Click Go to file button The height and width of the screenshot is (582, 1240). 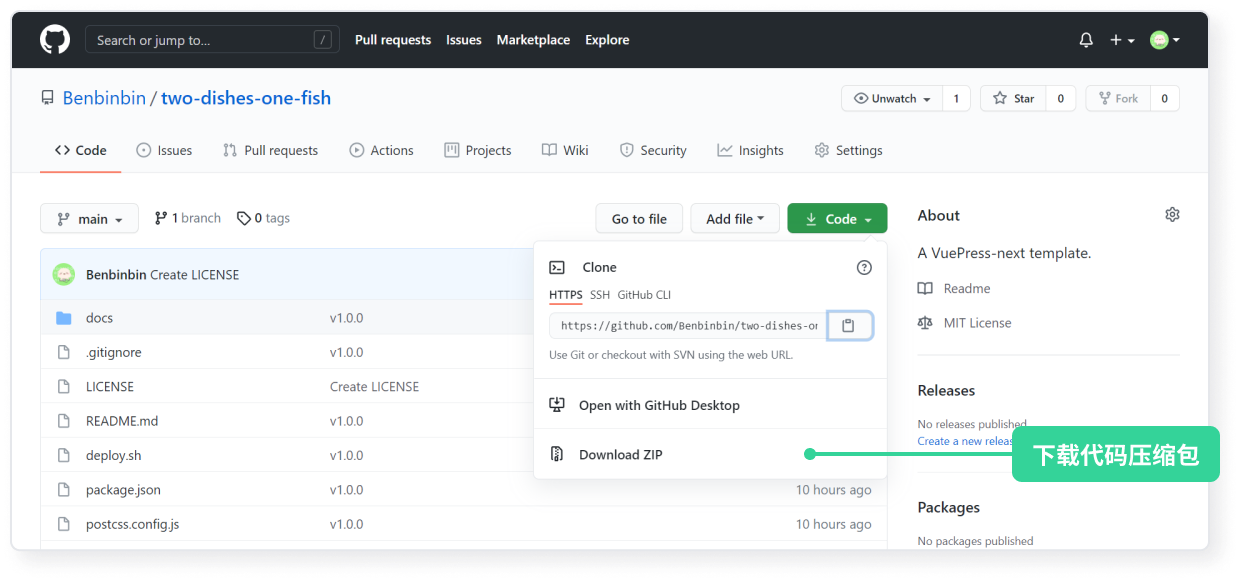(639, 219)
